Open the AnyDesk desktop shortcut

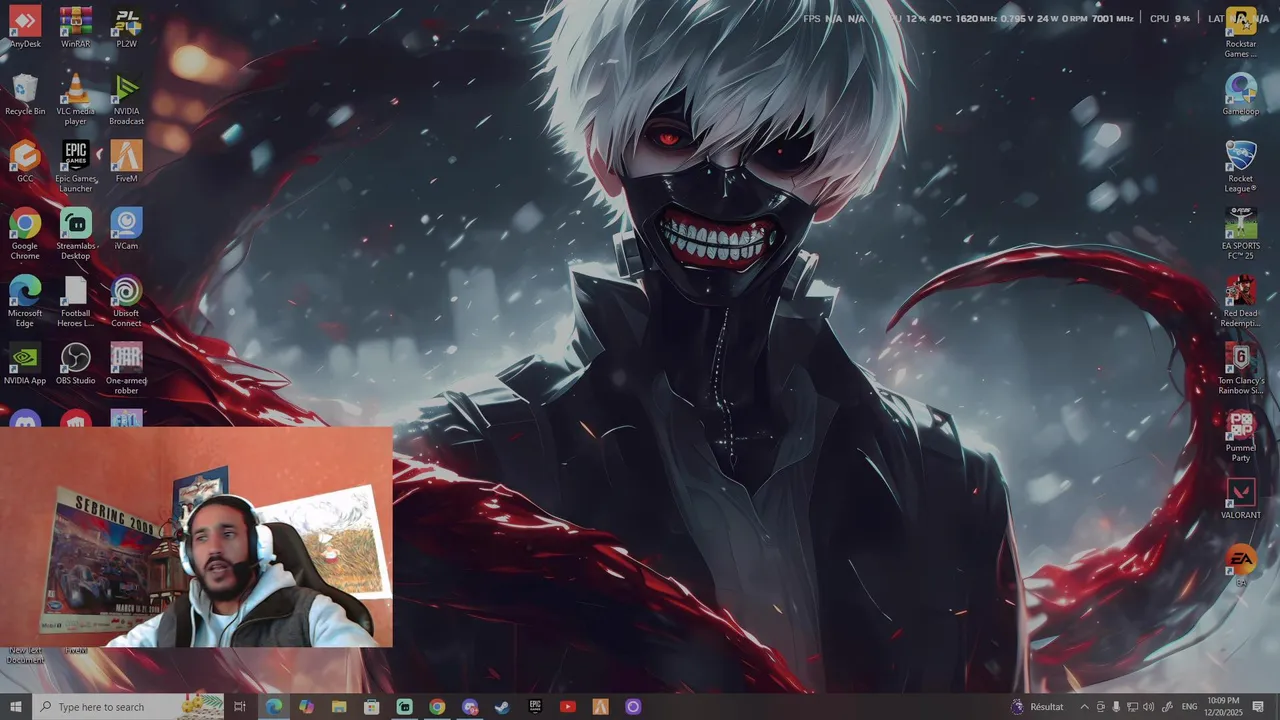(25, 27)
